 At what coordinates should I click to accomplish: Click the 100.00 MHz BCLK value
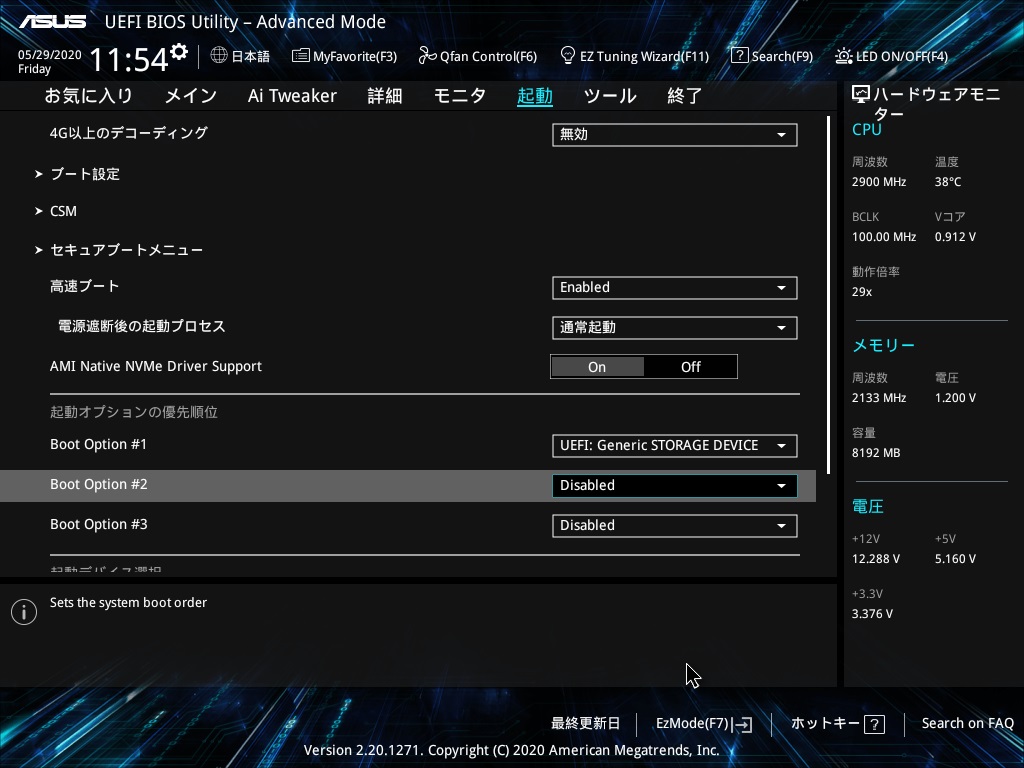884,237
